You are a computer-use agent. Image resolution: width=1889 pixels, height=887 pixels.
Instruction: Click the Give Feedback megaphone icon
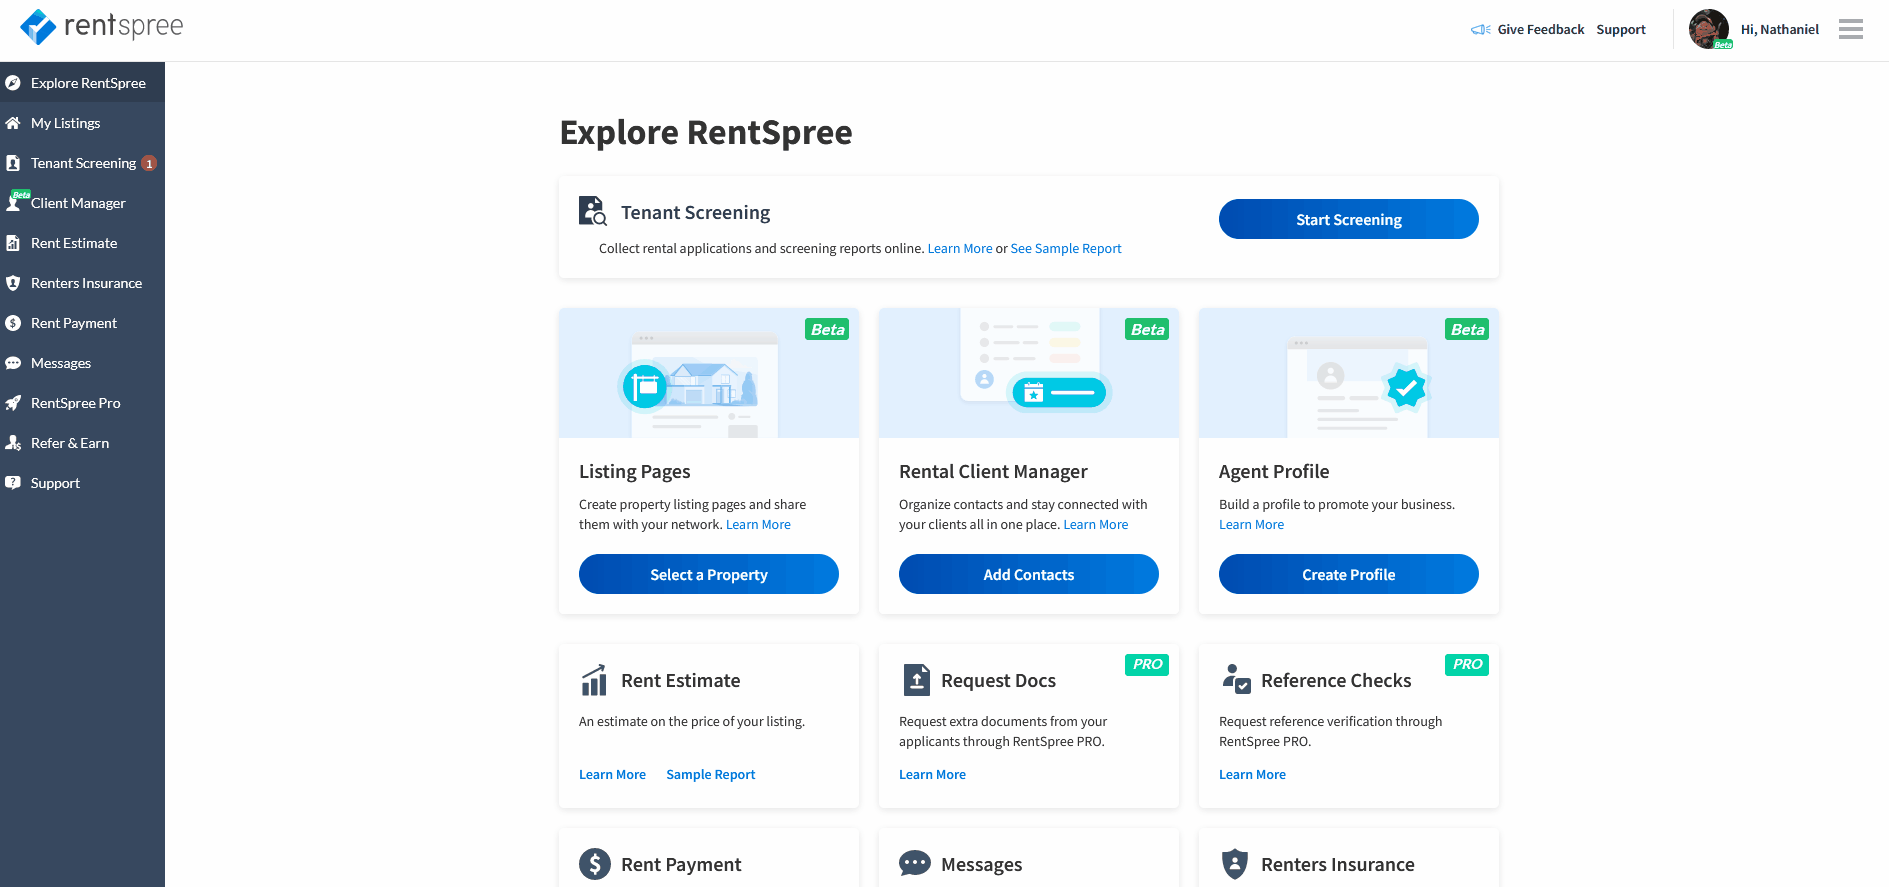pos(1481,30)
